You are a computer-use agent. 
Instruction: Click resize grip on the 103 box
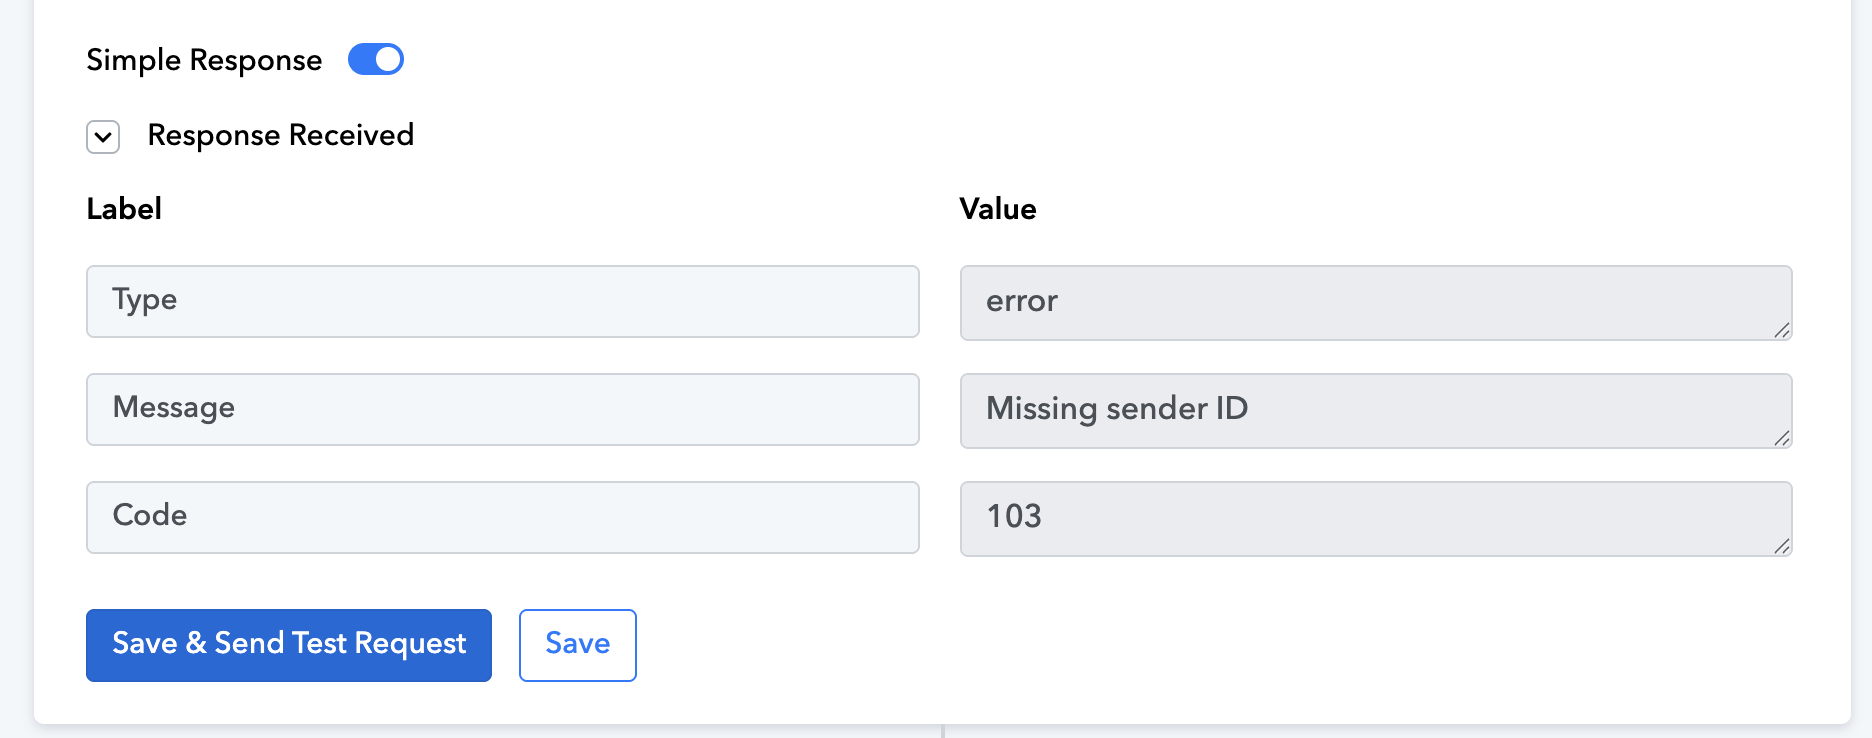(1782, 547)
